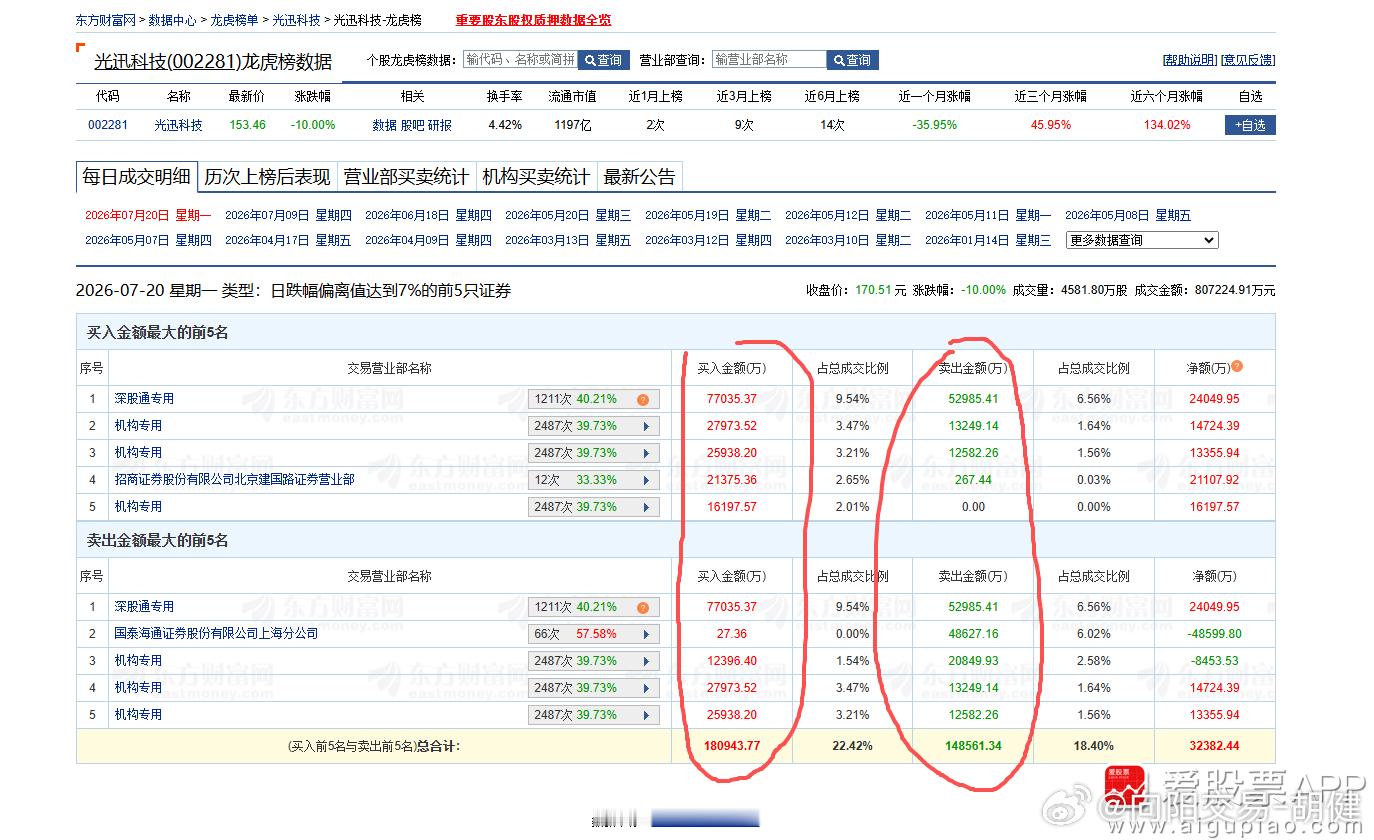
Task: Click the 营业部名称 search input field
Action: point(769,60)
